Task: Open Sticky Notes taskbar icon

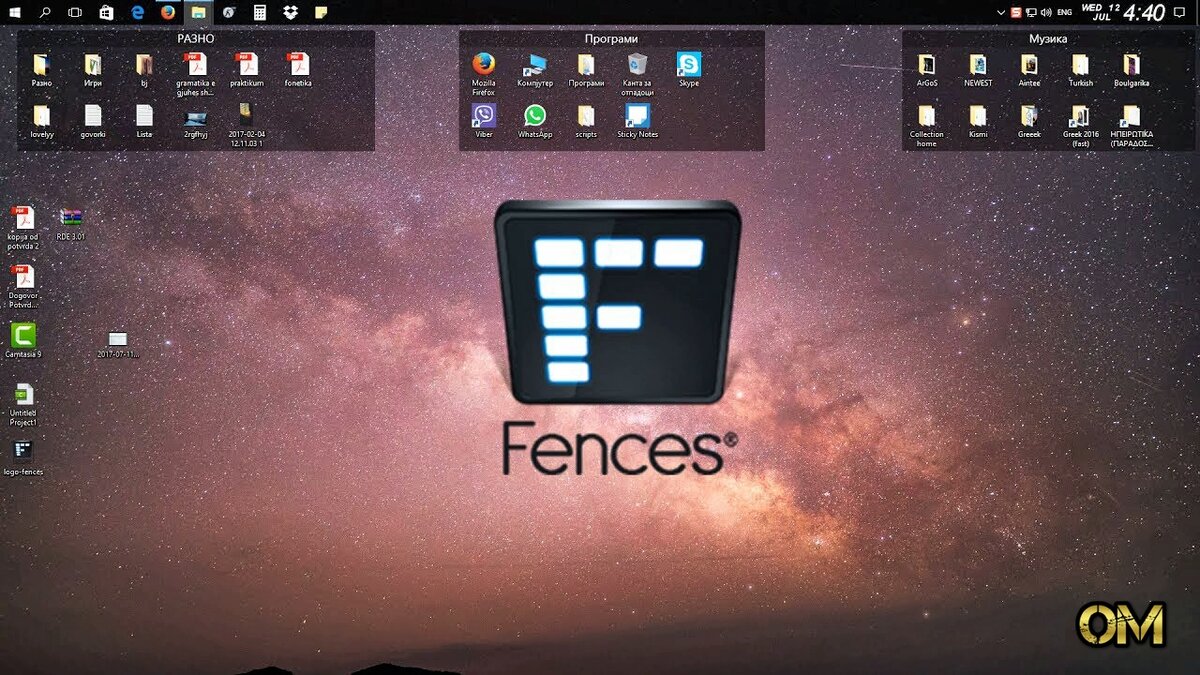Action: 321,12
